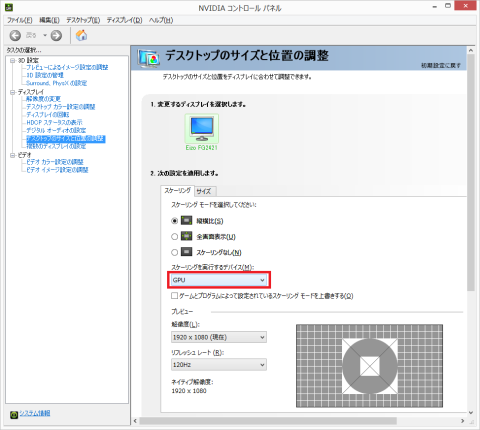Open the デスクトップ(K) menu
This screenshot has width=480, height=430.
(x=83, y=20)
